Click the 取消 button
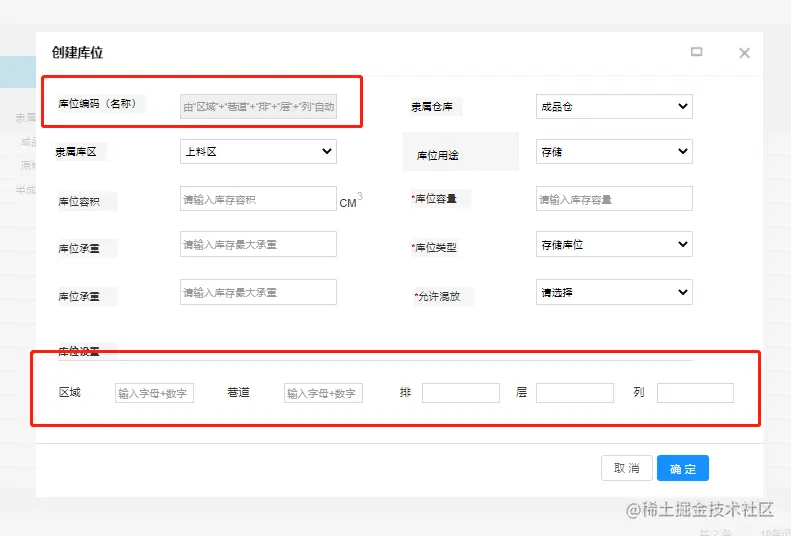This screenshot has height=536, width=791. [x=627, y=468]
